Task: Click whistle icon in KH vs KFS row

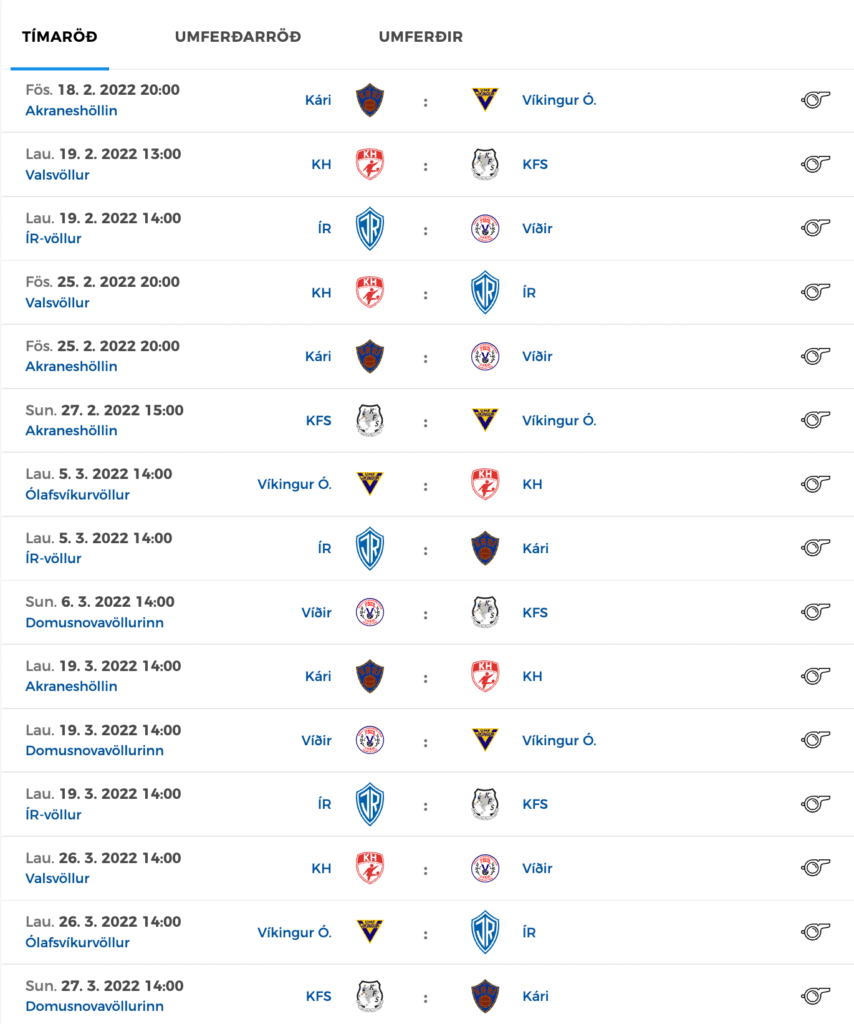Action: (x=815, y=164)
